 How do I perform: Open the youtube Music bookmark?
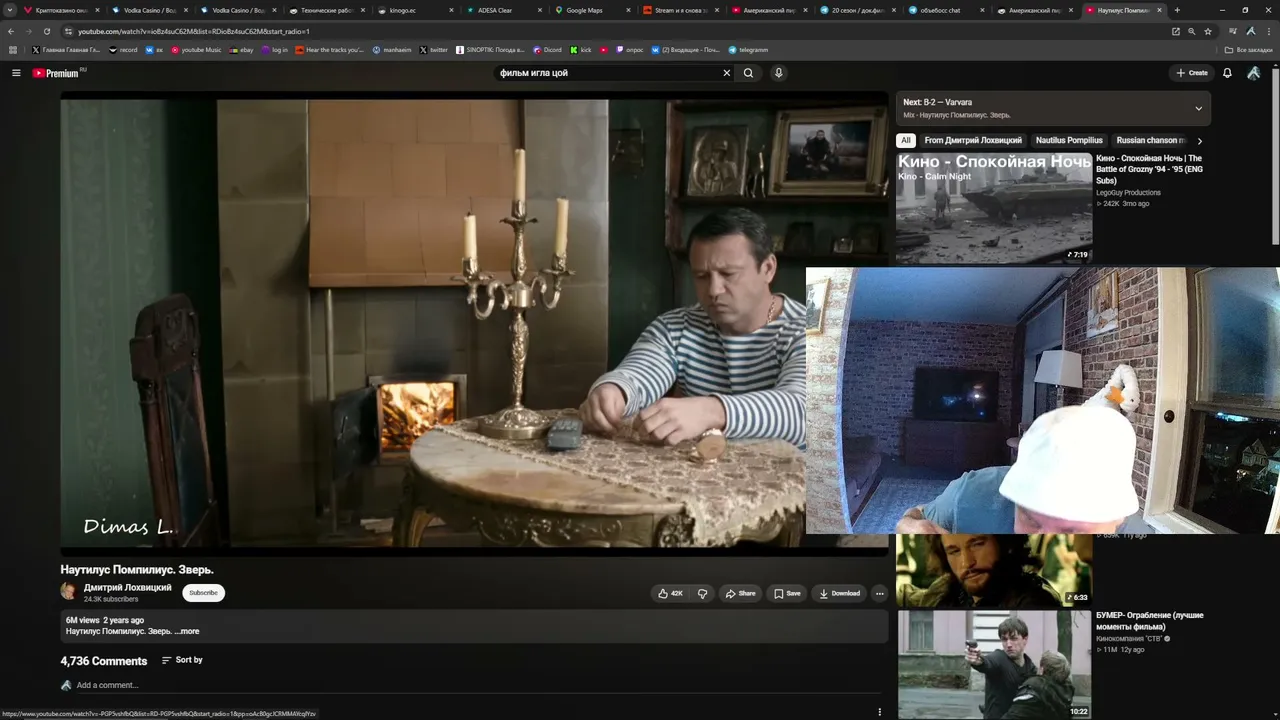pyautogui.click(x=196, y=50)
